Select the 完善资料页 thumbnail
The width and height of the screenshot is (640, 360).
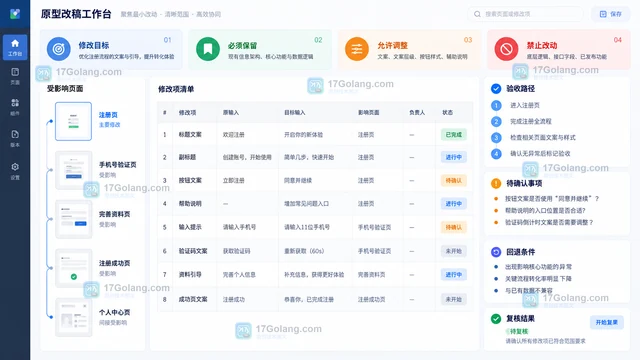click(73, 219)
